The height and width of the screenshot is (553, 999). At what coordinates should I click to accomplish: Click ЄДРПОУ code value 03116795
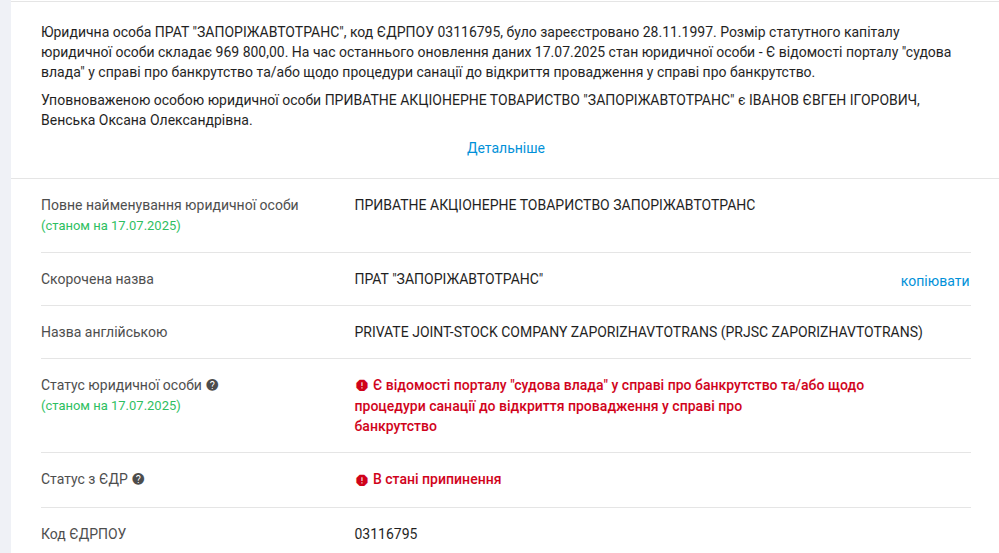386,534
